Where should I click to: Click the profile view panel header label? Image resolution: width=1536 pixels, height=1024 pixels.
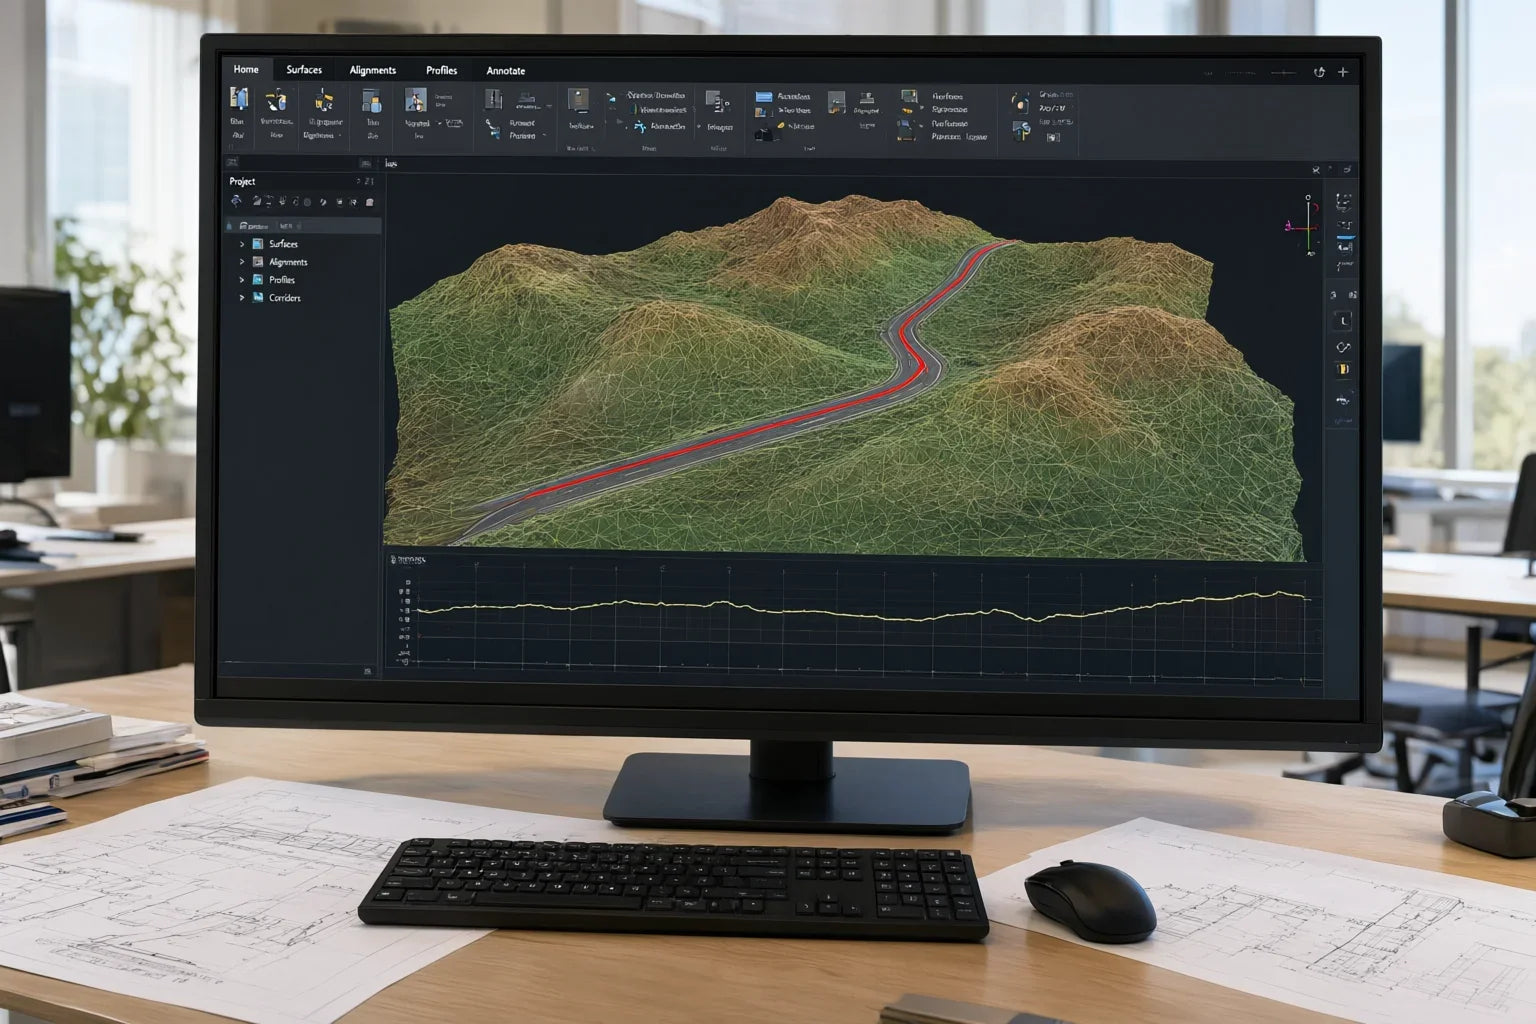[408, 560]
